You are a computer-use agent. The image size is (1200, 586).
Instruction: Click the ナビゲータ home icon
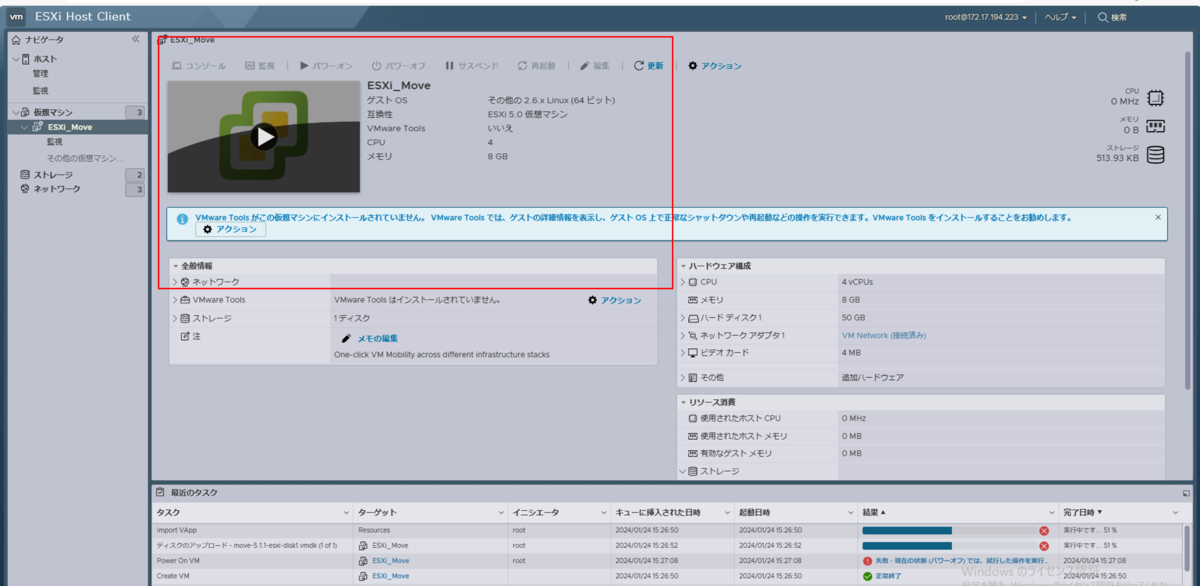tap(16, 39)
